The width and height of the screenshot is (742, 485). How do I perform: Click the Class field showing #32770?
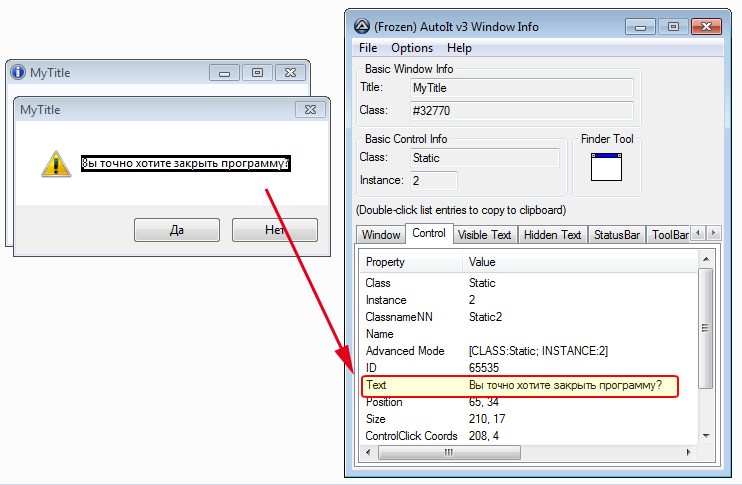[520, 110]
